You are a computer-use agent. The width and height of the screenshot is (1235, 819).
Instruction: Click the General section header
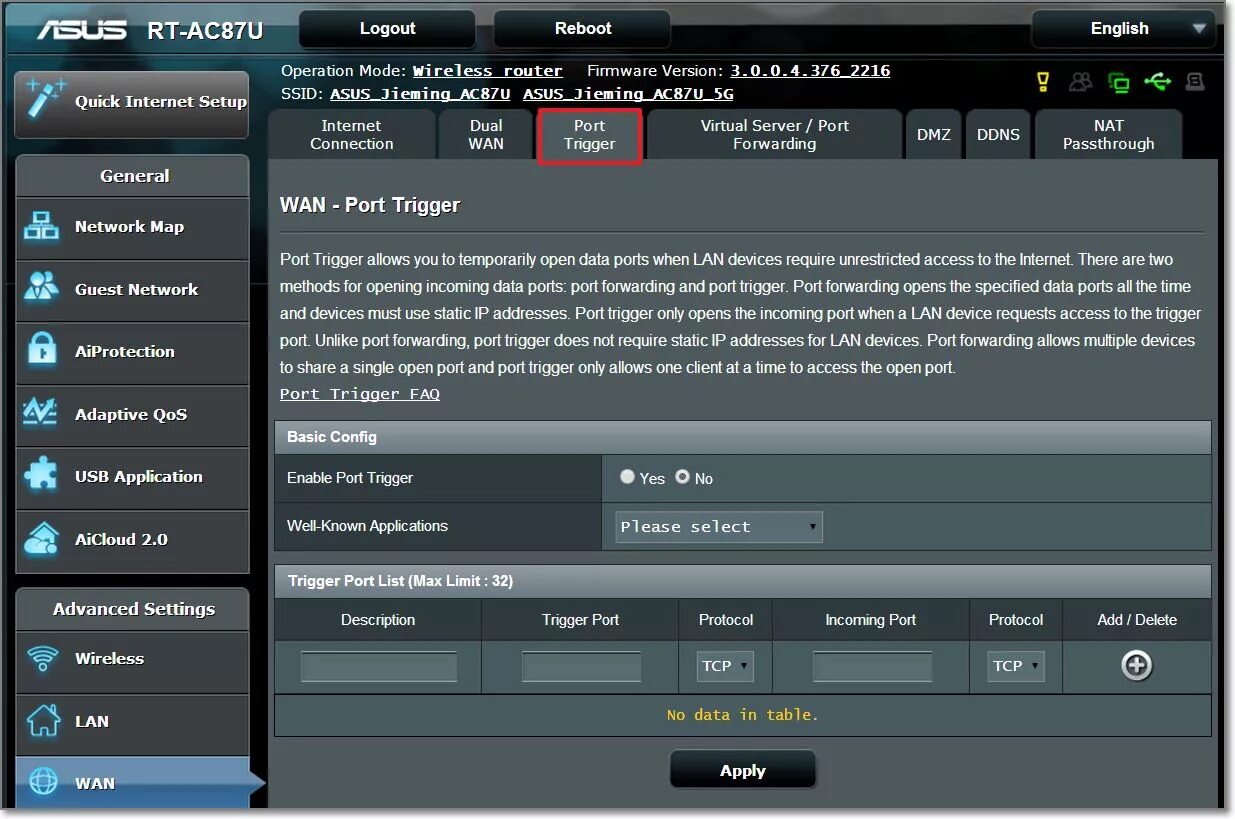click(134, 176)
